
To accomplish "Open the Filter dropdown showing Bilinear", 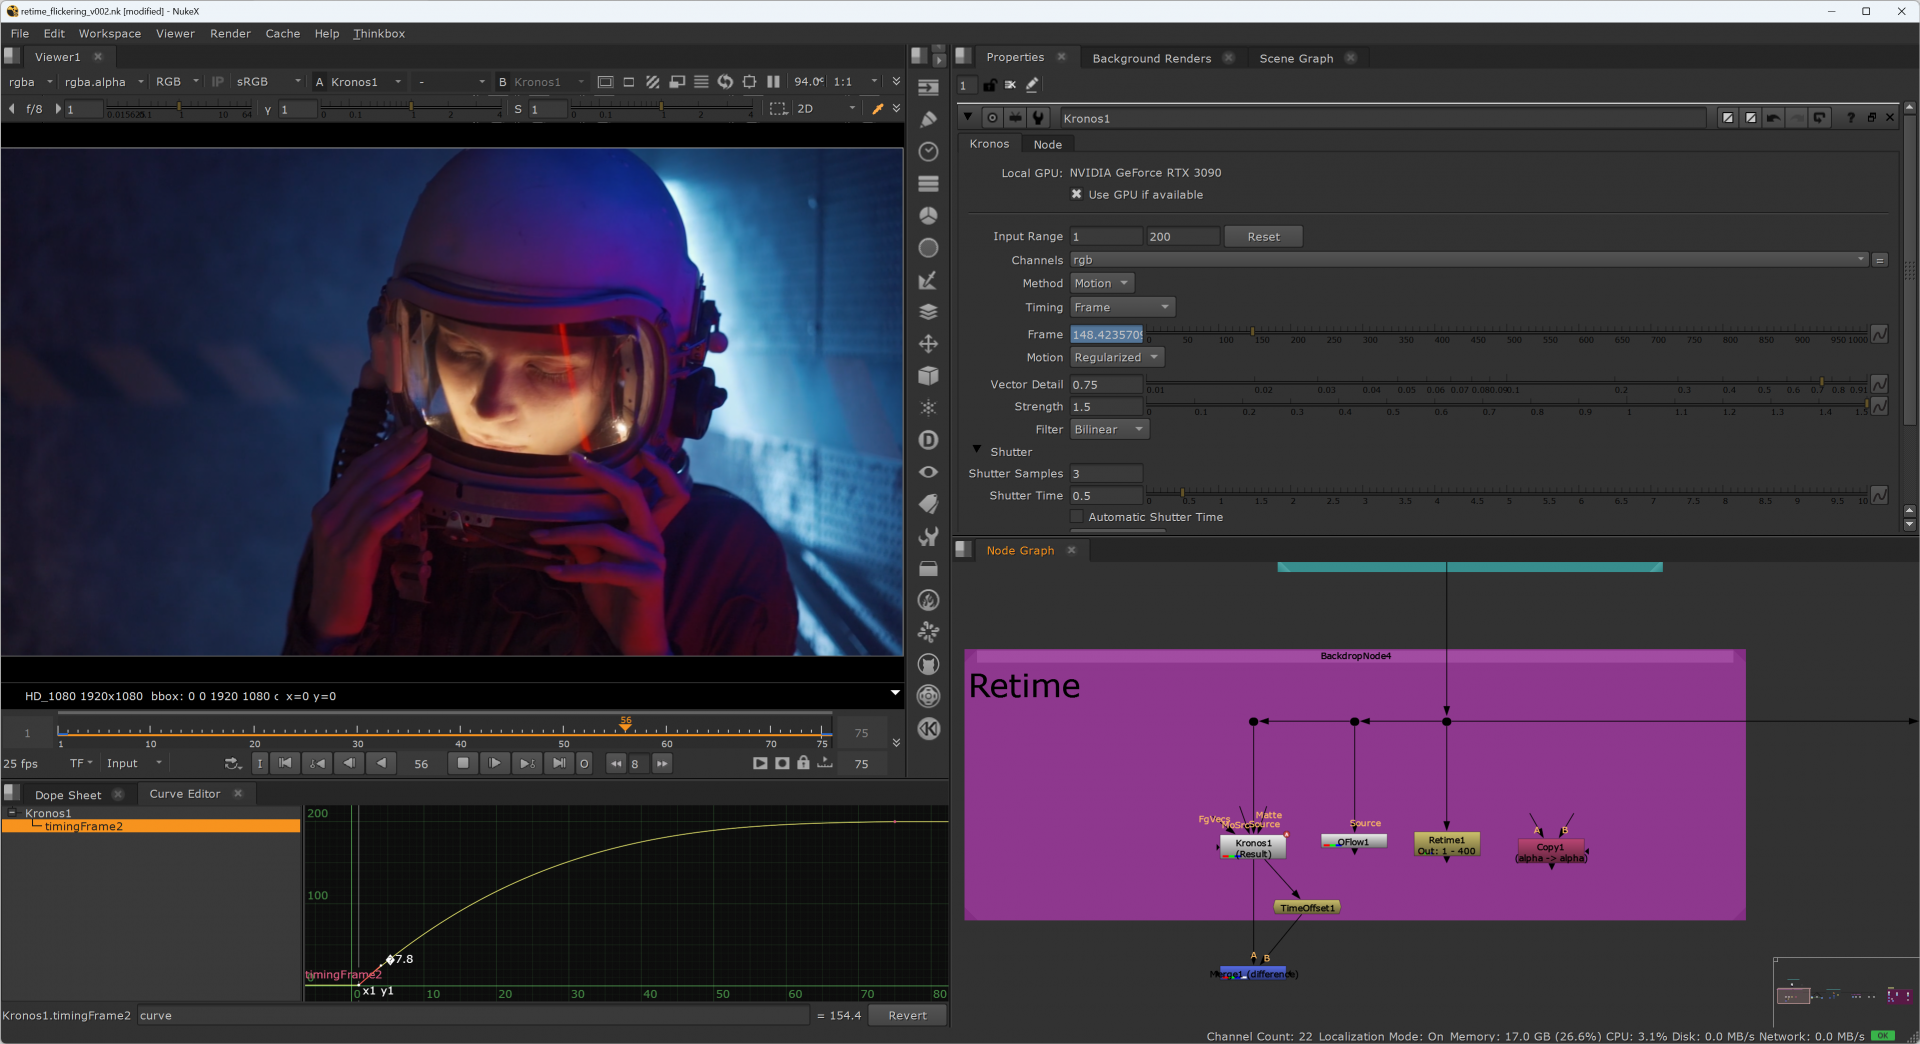I will pyautogui.click(x=1109, y=430).
